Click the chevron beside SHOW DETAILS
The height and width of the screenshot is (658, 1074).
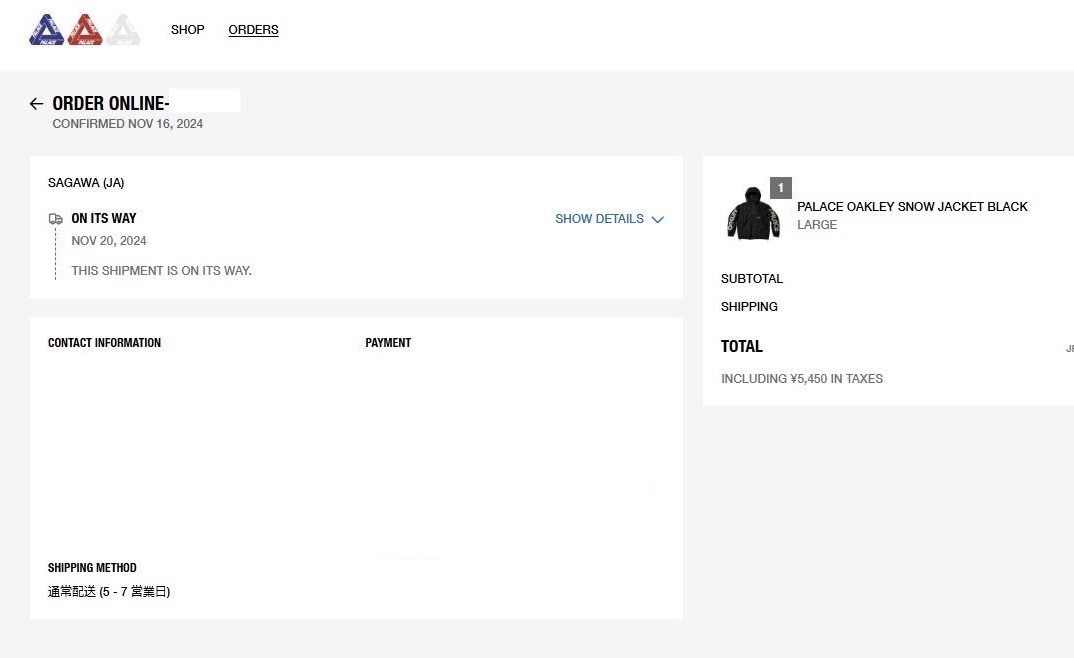pyautogui.click(x=658, y=219)
